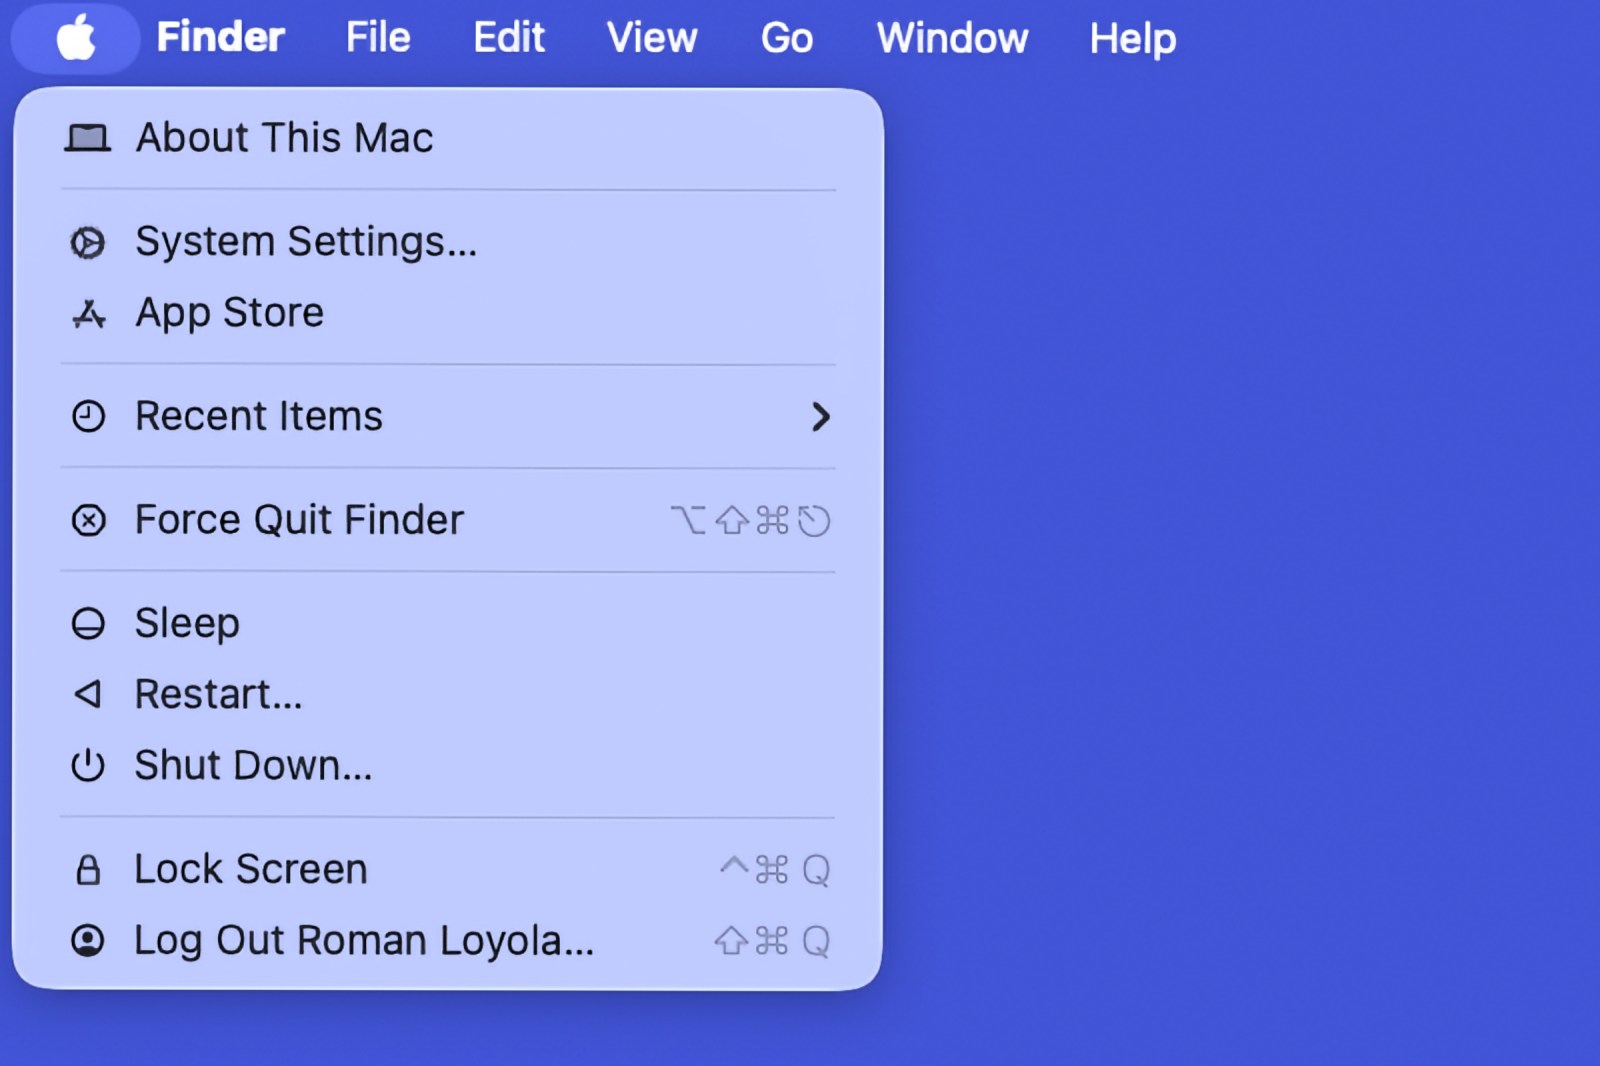Expand the Recent Items submenu chevron
The height and width of the screenshot is (1066, 1600).
(x=820, y=416)
